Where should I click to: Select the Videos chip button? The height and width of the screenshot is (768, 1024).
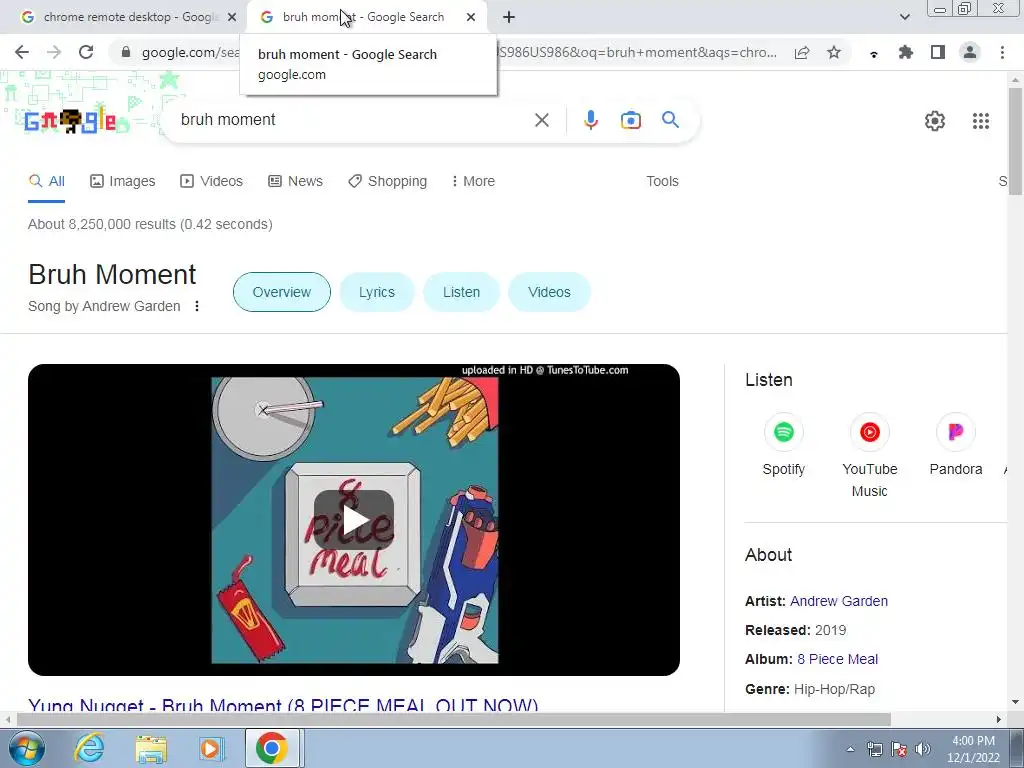click(549, 292)
